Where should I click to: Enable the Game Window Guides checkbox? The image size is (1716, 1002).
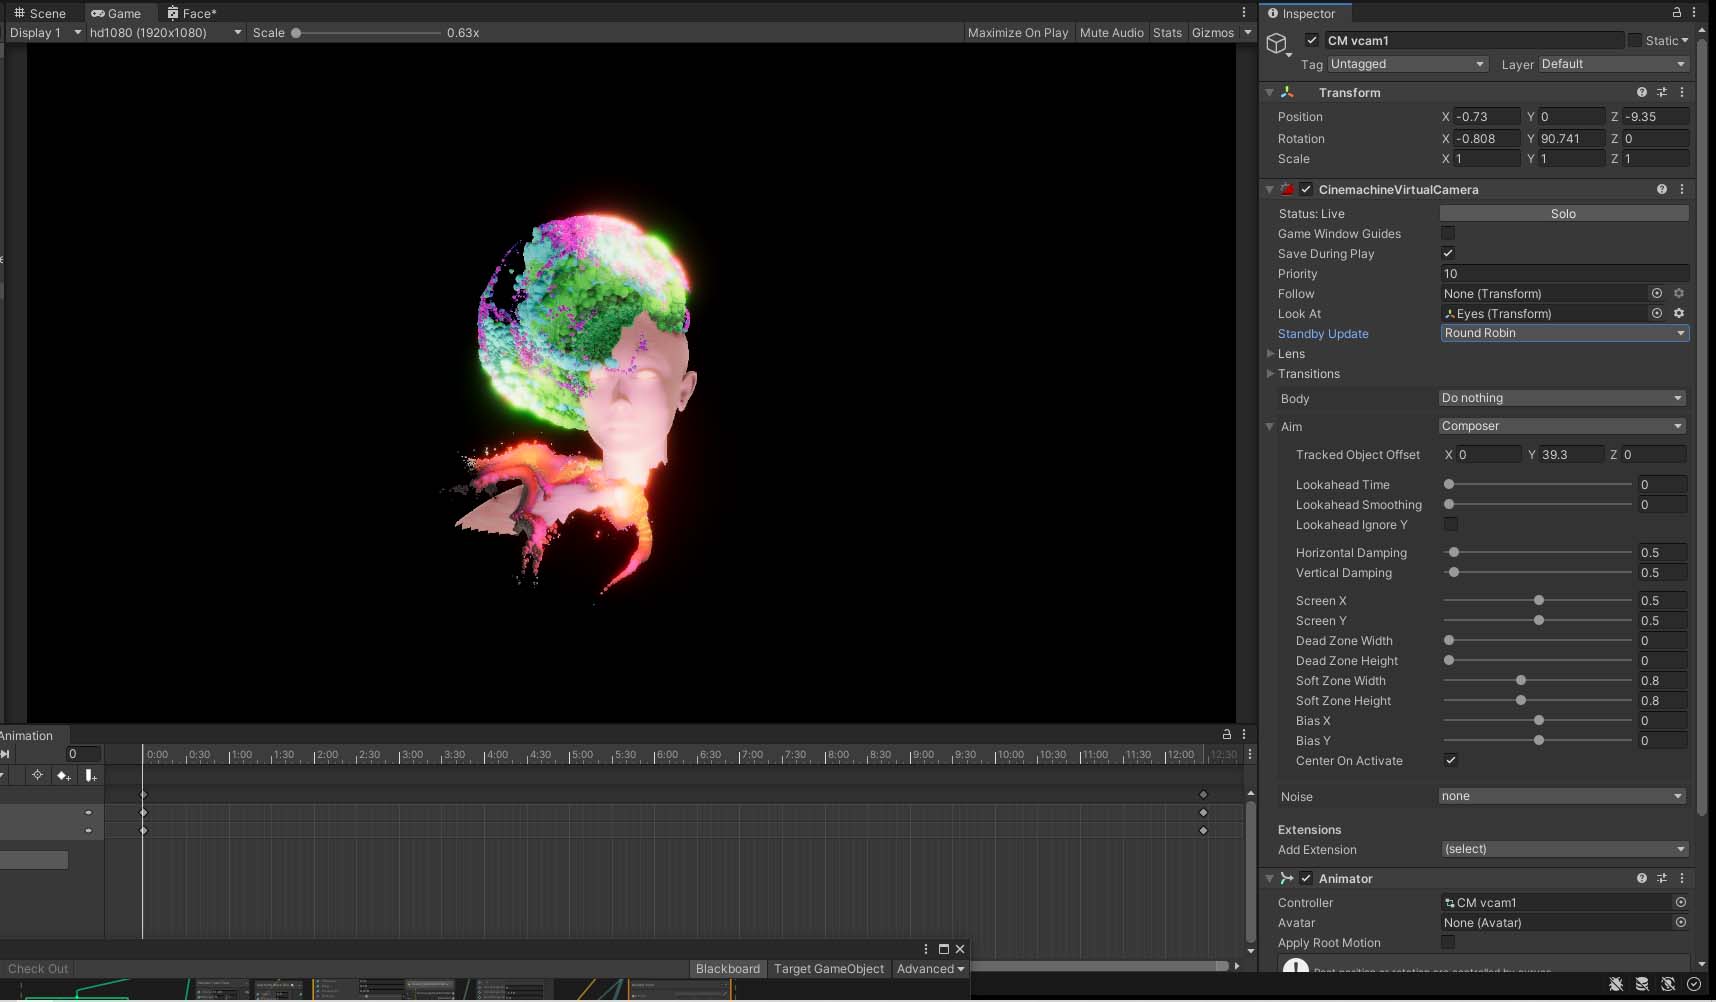tap(1448, 233)
